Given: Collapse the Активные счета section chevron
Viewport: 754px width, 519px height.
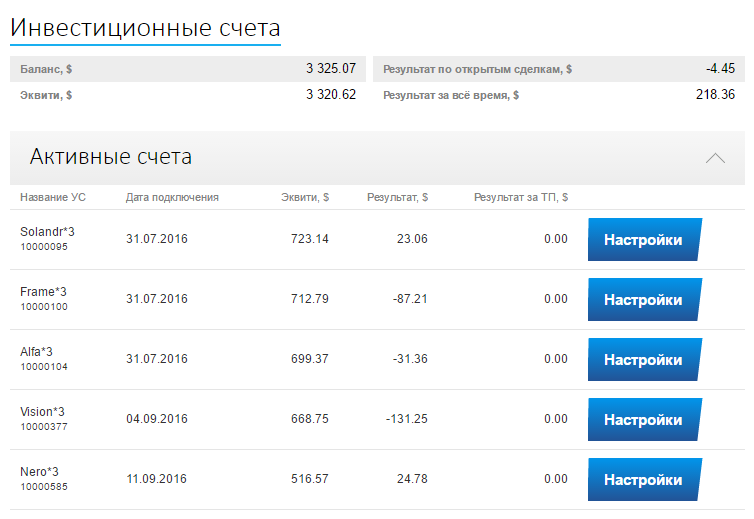Looking at the screenshot, I should [x=715, y=158].
